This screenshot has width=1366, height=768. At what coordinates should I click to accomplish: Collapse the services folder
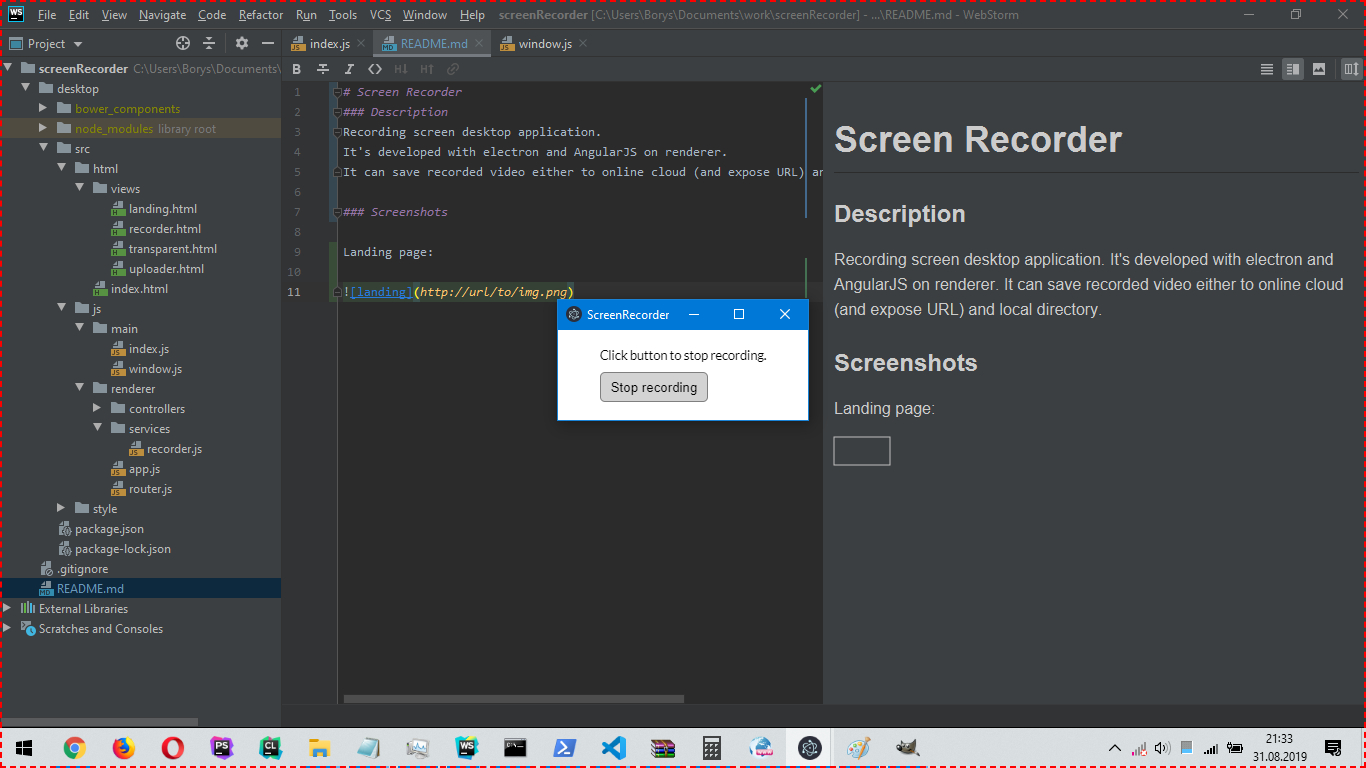click(97, 429)
